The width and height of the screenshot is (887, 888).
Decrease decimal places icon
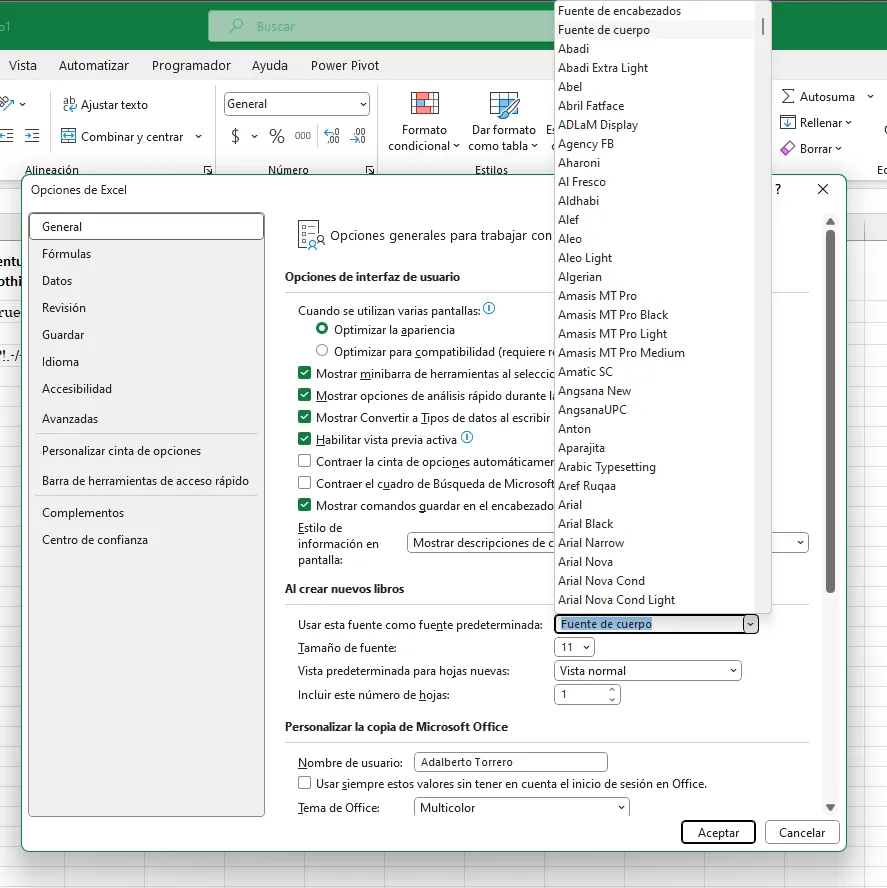click(x=359, y=136)
